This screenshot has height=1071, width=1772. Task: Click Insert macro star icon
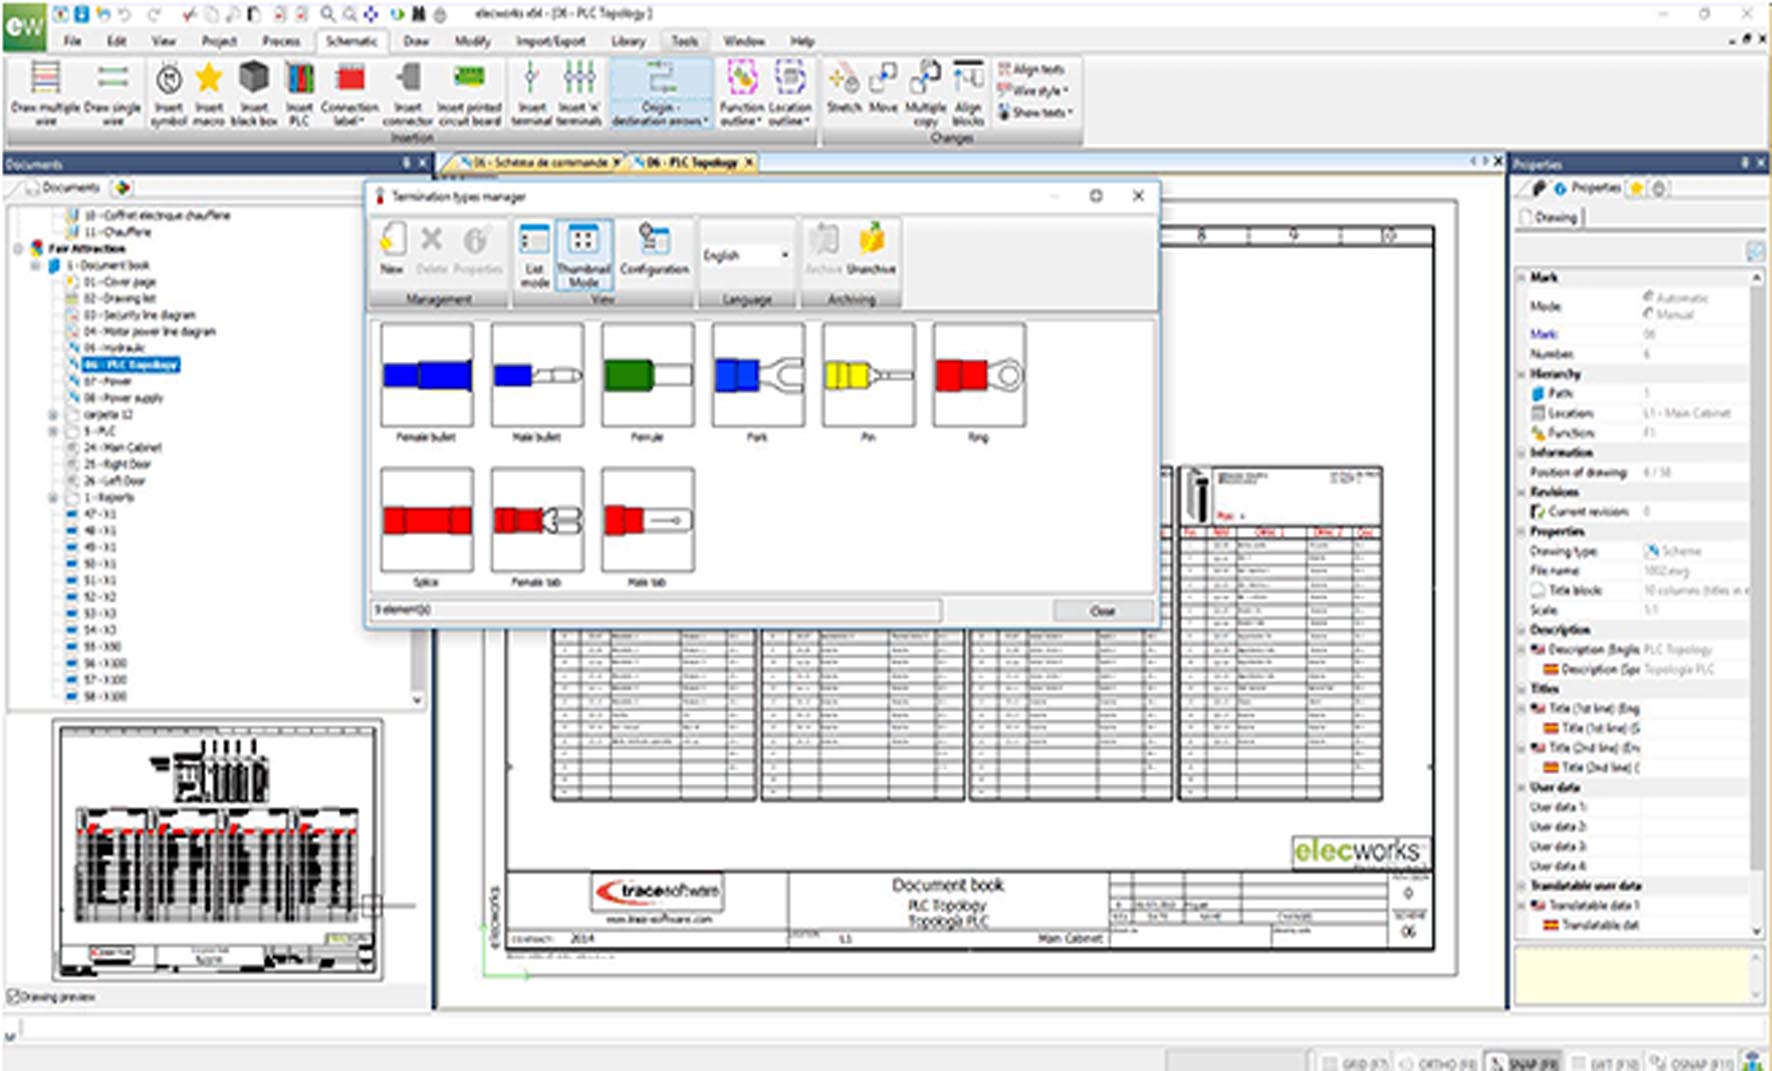tap(209, 91)
